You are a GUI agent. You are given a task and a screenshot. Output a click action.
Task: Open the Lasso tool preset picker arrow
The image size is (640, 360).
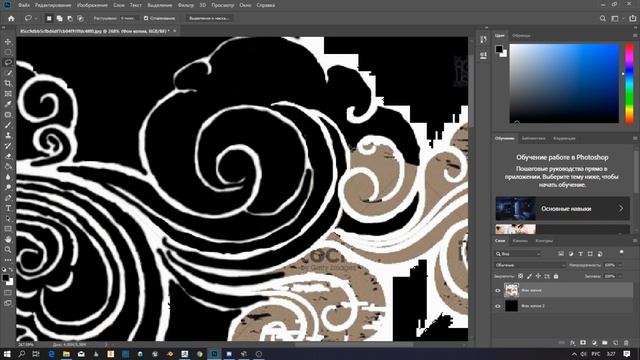(36, 18)
